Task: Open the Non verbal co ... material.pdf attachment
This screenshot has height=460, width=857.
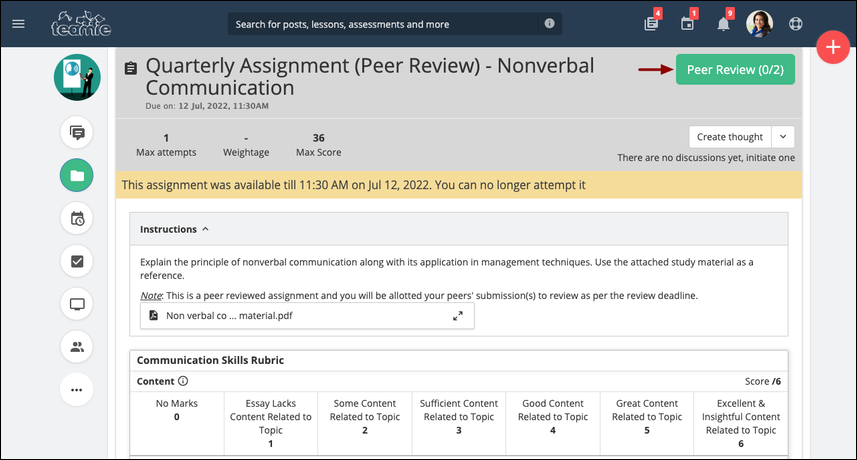Action: pyautogui.click(x=307, y=316)
